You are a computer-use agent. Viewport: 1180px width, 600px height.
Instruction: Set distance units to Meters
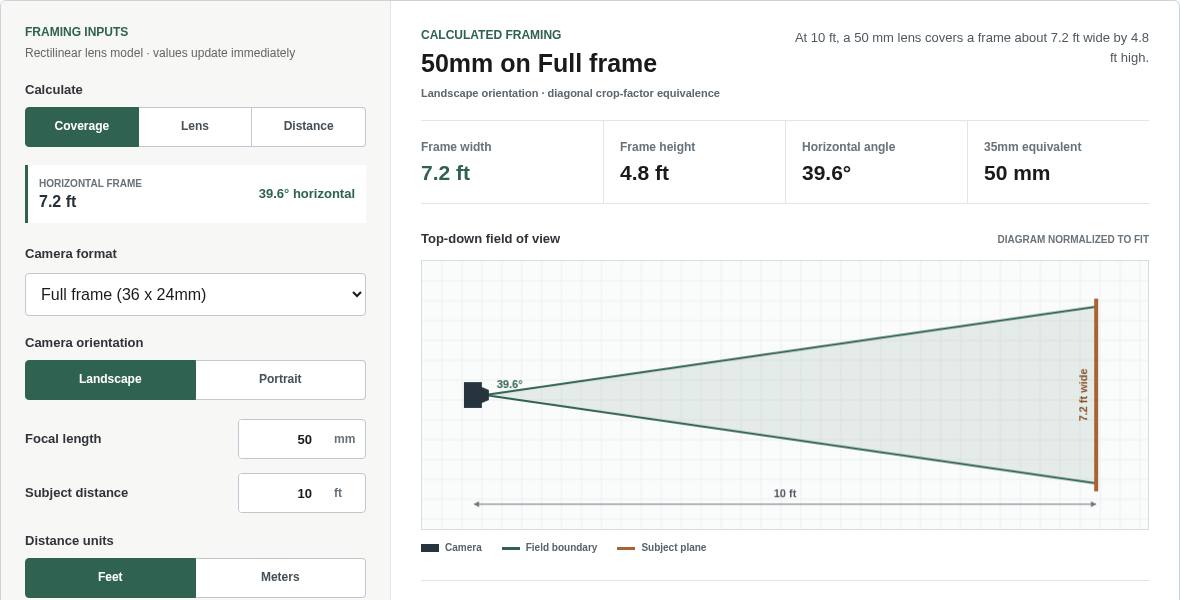[280, 577]
